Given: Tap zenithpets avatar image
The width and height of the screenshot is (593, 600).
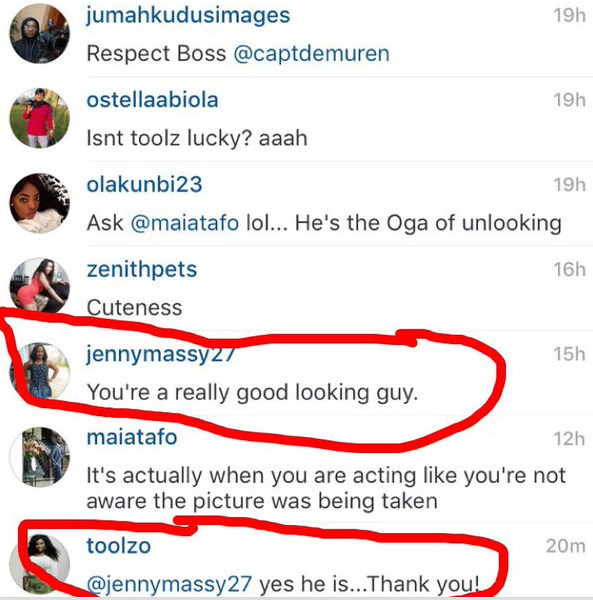Looking at the screenshot, I should 39,288.
